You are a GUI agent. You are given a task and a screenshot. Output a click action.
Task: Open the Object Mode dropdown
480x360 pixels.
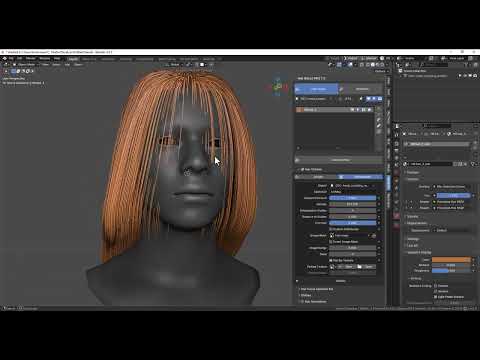[x=26, y=65]
